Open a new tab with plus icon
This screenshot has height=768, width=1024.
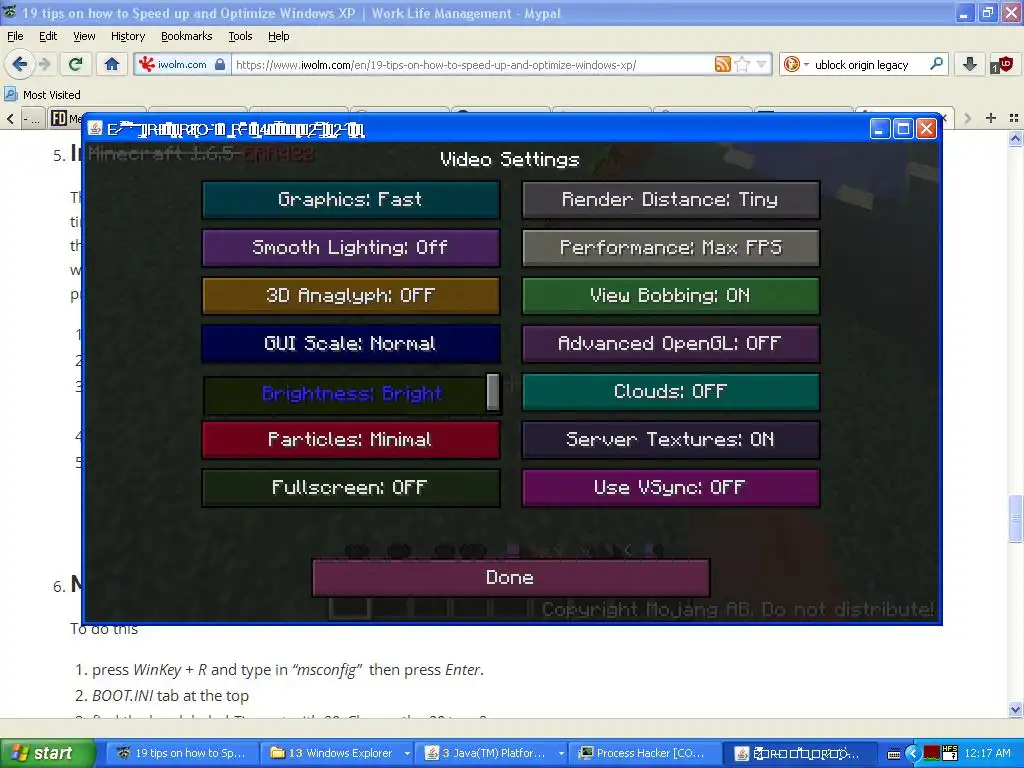click(x=991, y=118)
